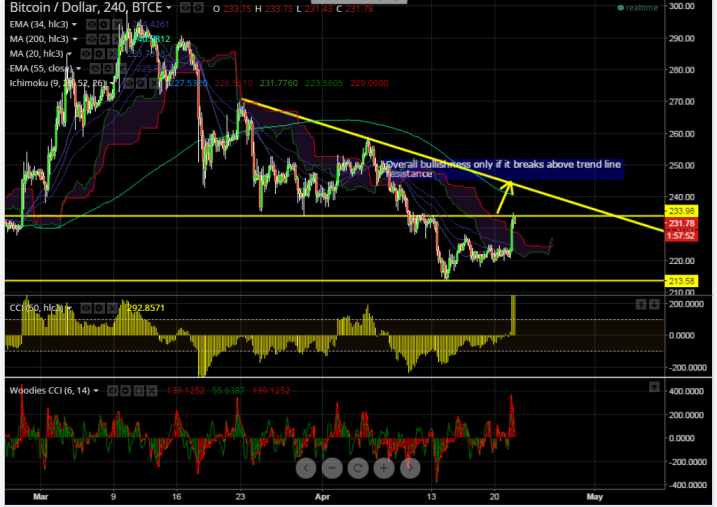Expand the MA (200, hlc3) dropdown arrow
The width and height of the screenshot is (717, 507).
(75, 39)
